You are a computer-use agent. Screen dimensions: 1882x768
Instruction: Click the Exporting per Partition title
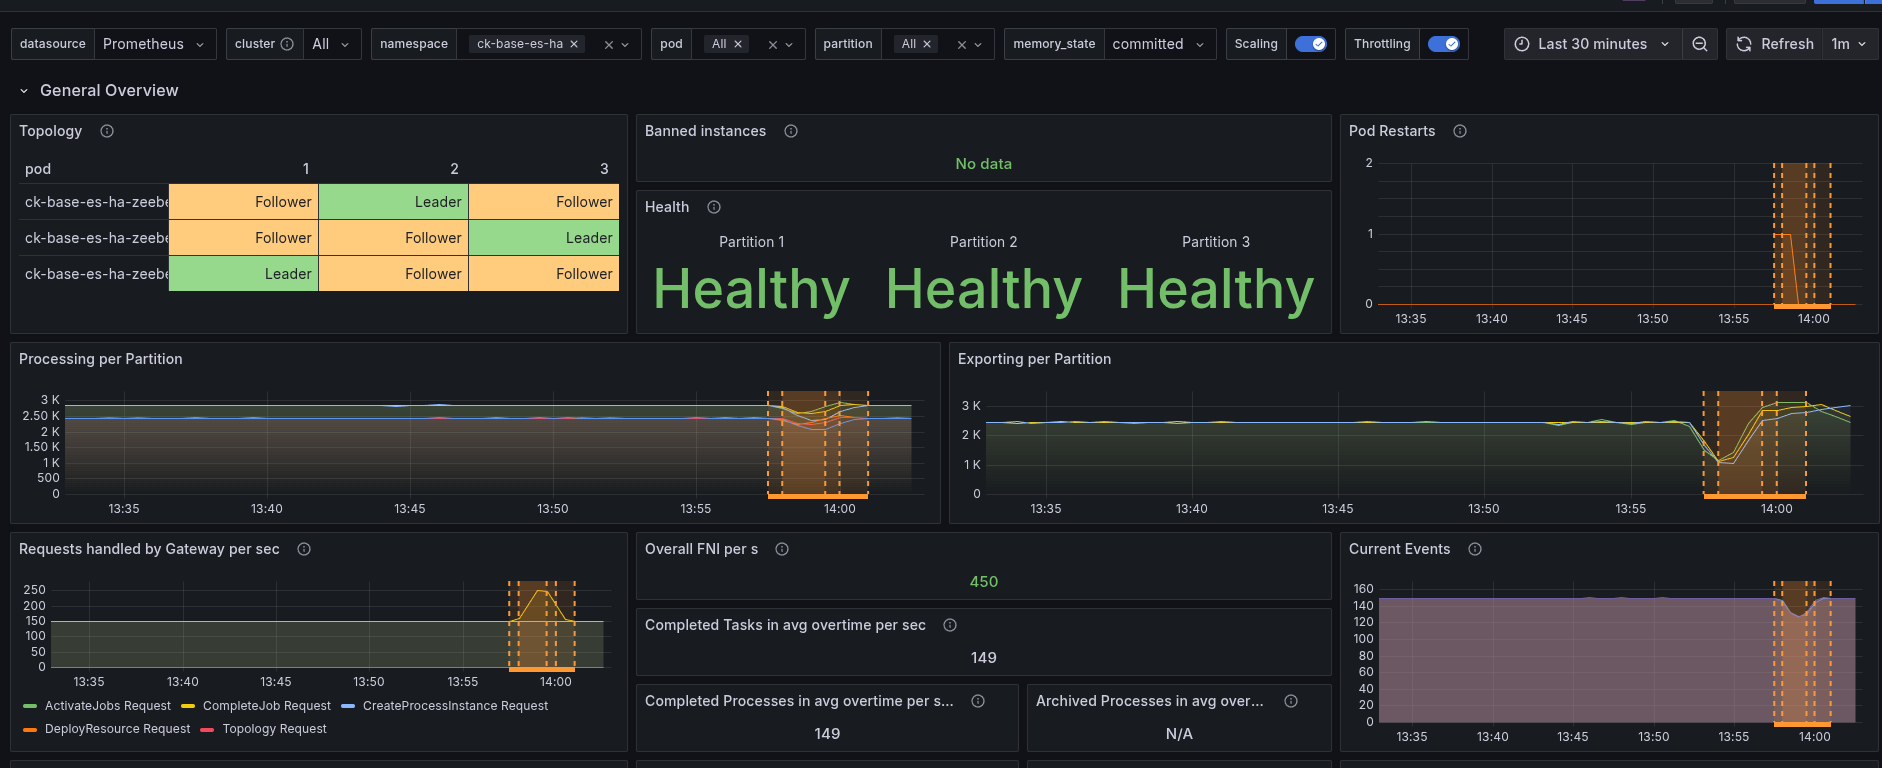pyautogui.click(x=1034, y=359)
